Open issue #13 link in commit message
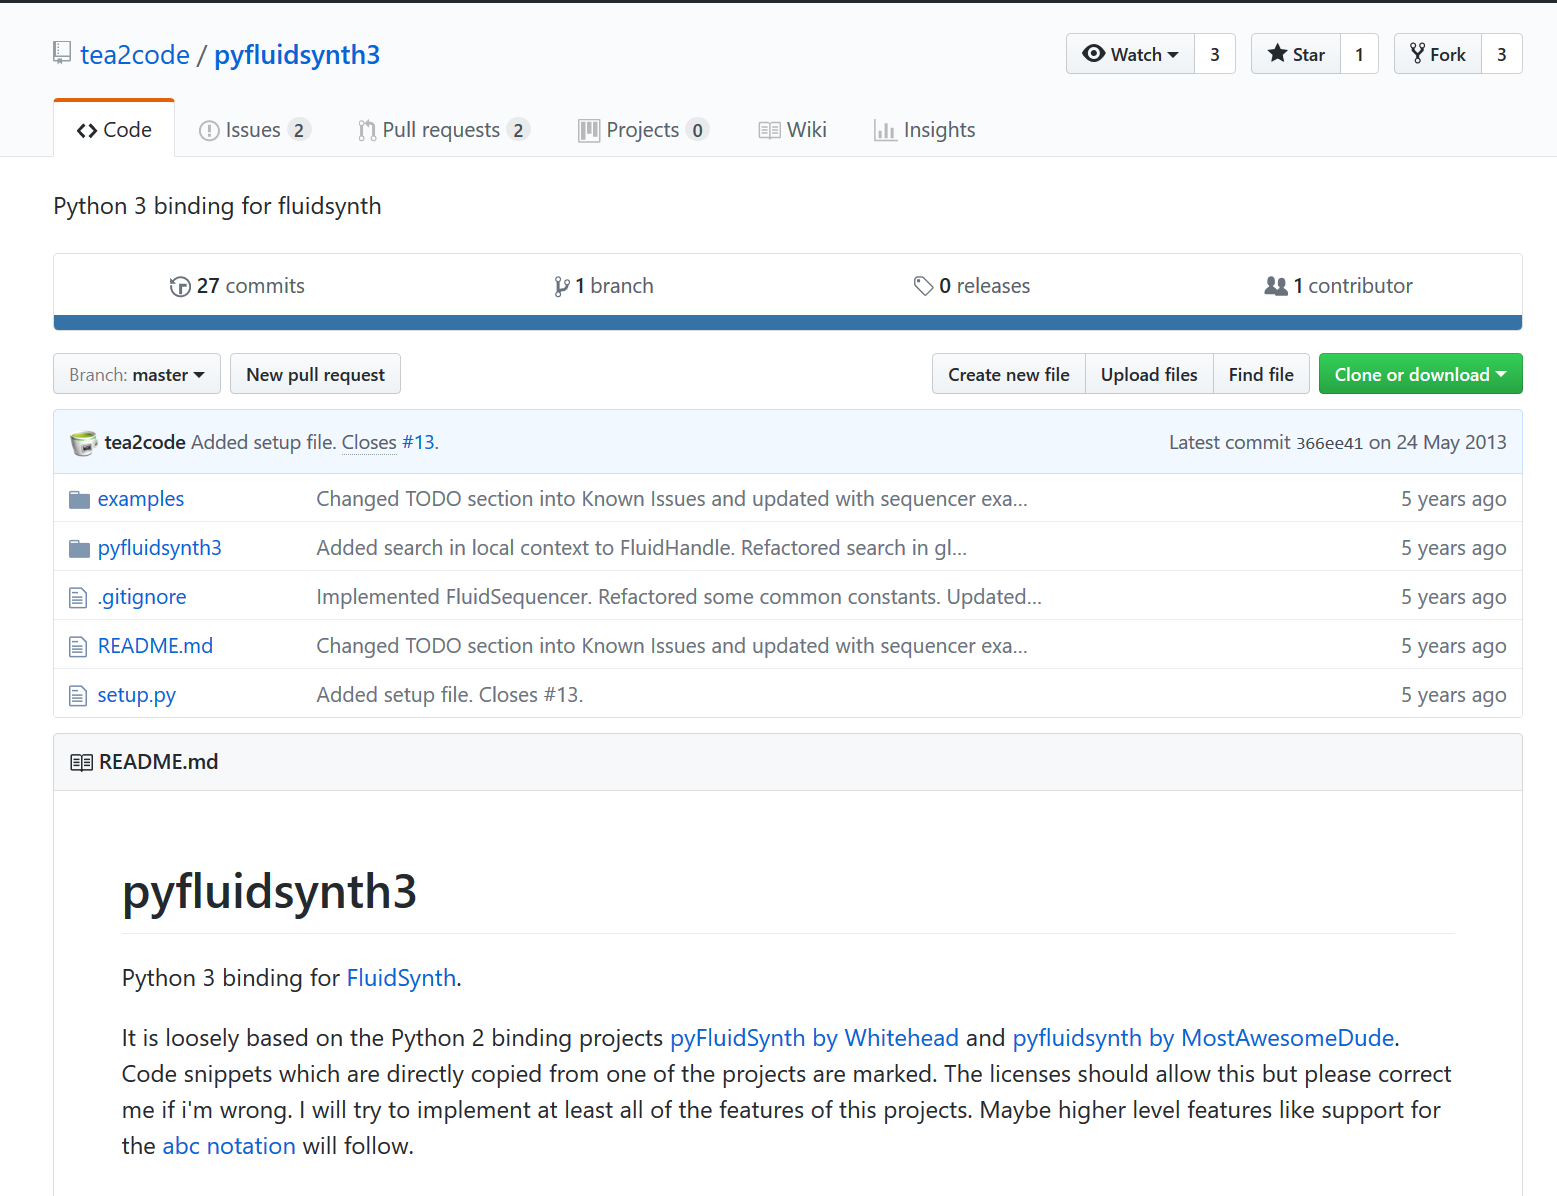This screenshot has height=1196, width=1557. point(418,442)
